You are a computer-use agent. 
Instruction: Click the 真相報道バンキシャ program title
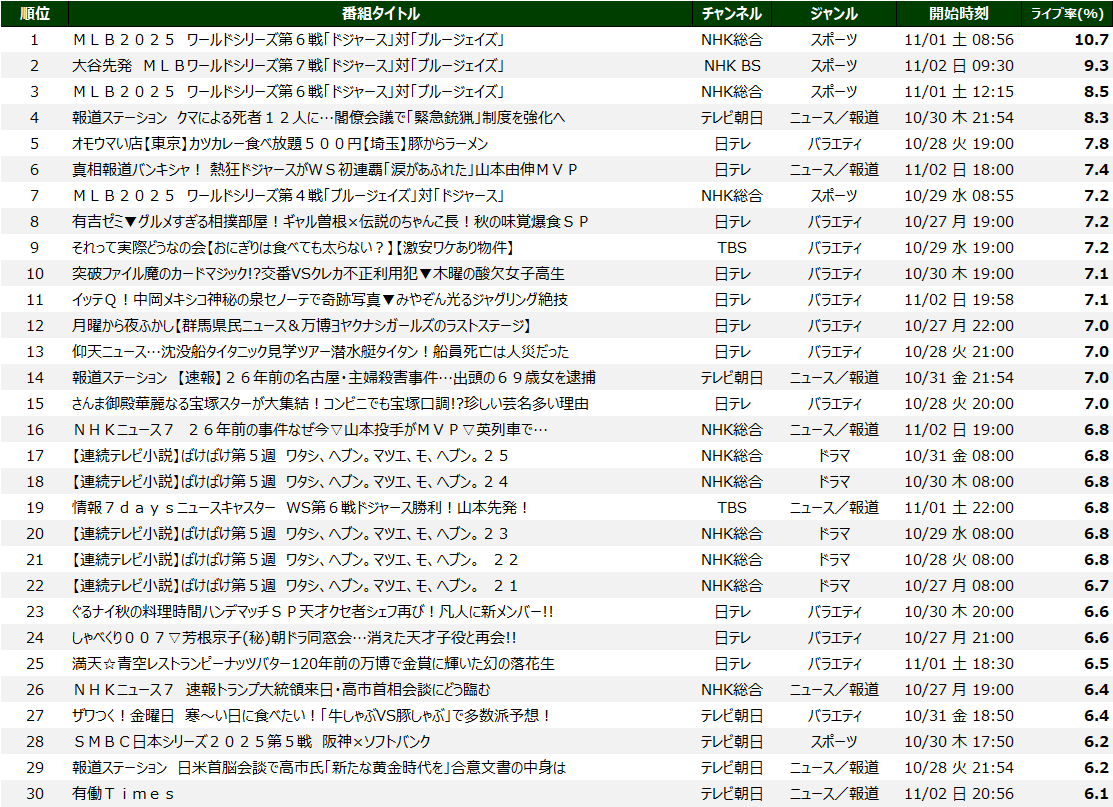pyautogui.click(x=326, y=170)
